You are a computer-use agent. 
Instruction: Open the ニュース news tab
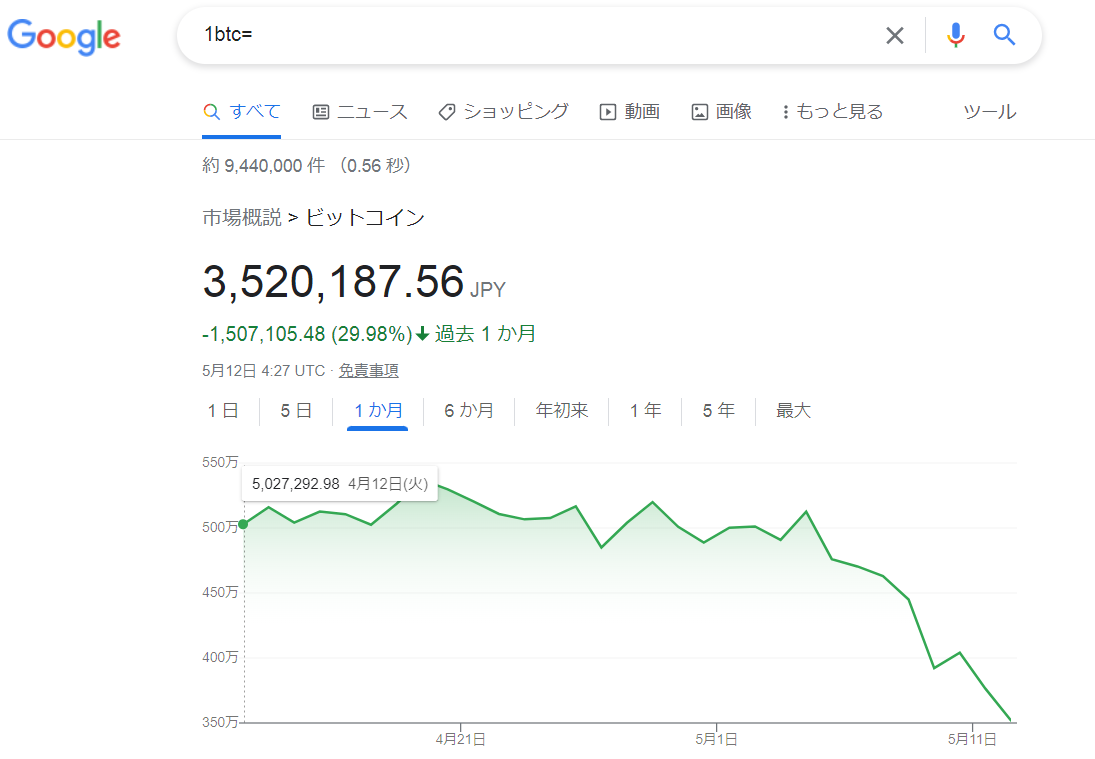point(360,112)
